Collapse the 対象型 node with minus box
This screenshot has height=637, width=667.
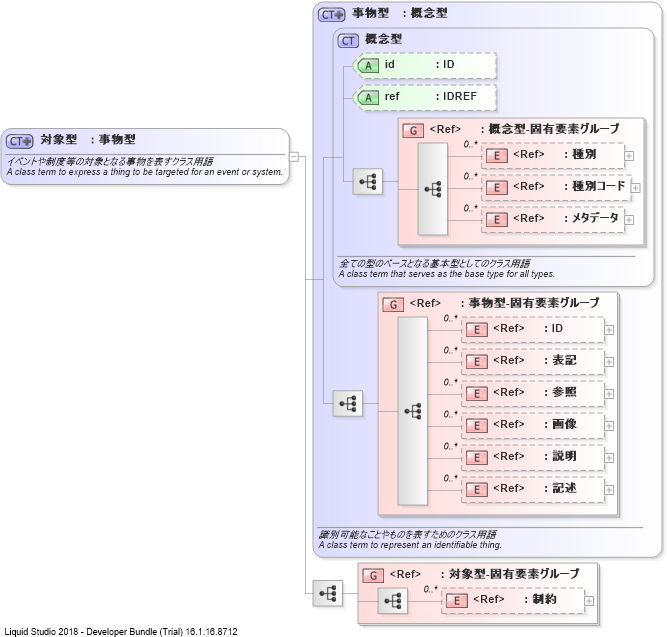point(294,157)
